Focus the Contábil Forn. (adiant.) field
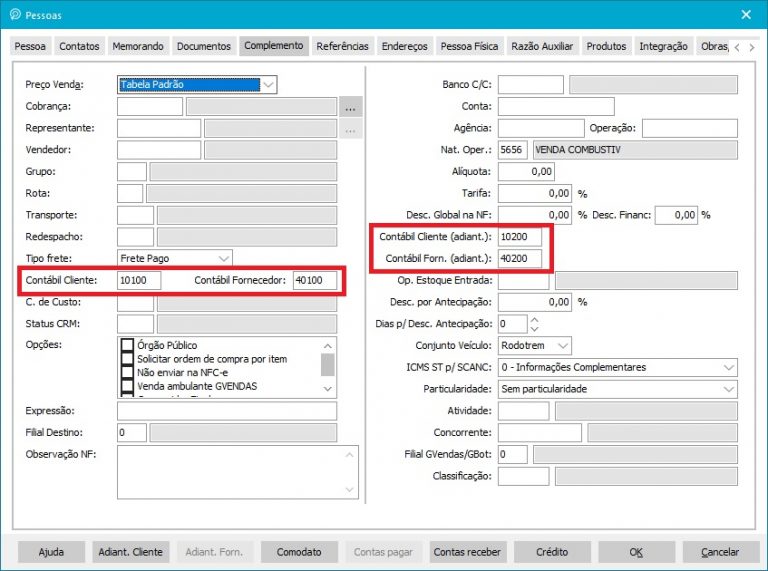This screenshot has height=571, width=768. point(520,259)
